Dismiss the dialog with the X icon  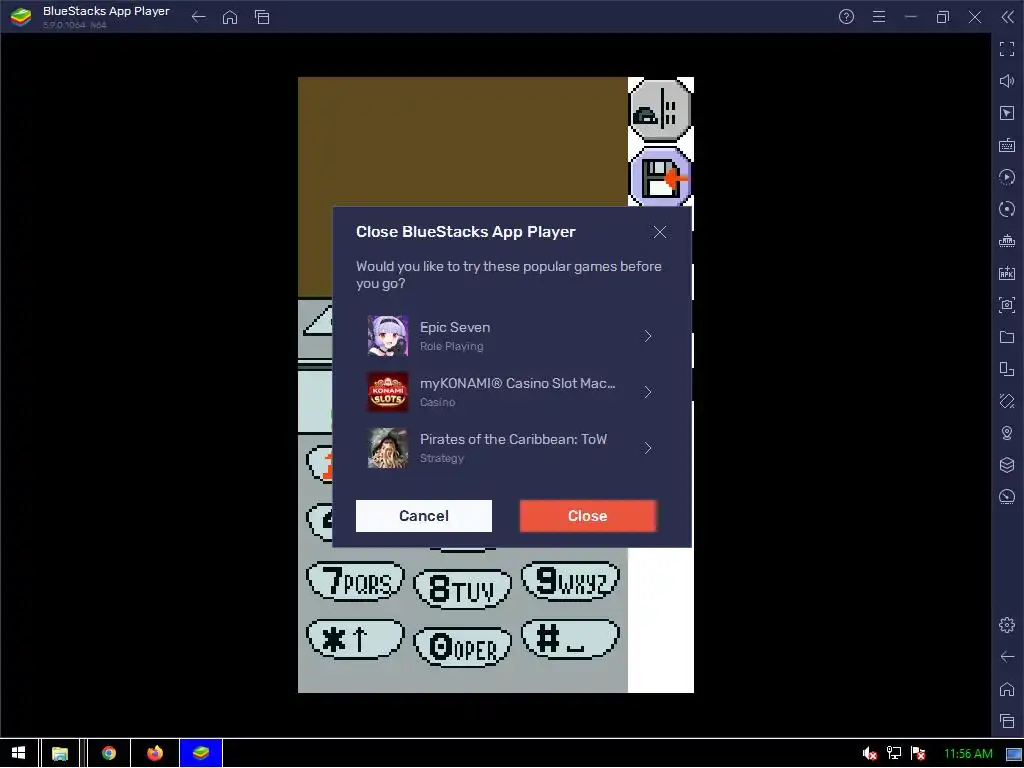click(660, 232)
